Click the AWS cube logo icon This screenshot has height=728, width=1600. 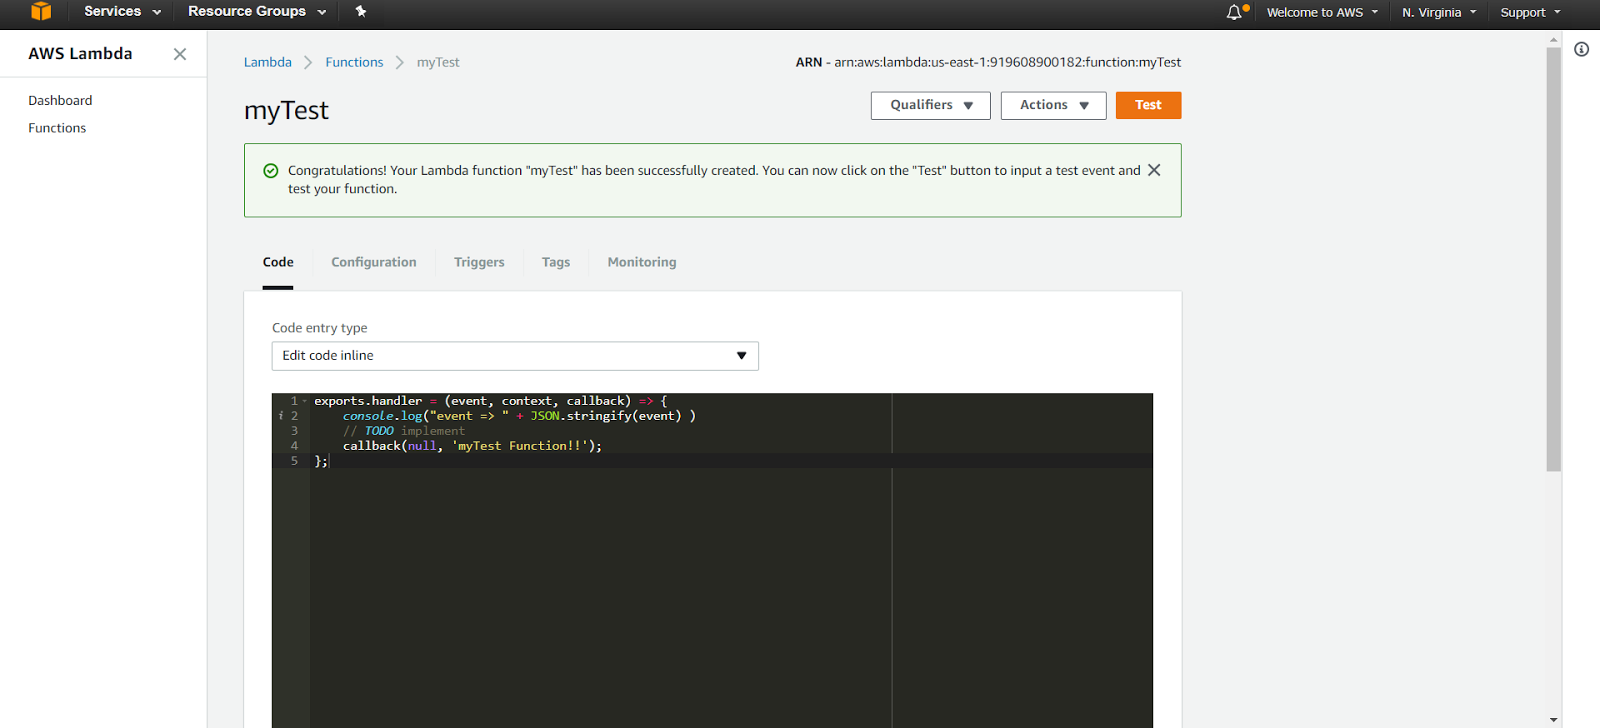(x=41, y=12)
